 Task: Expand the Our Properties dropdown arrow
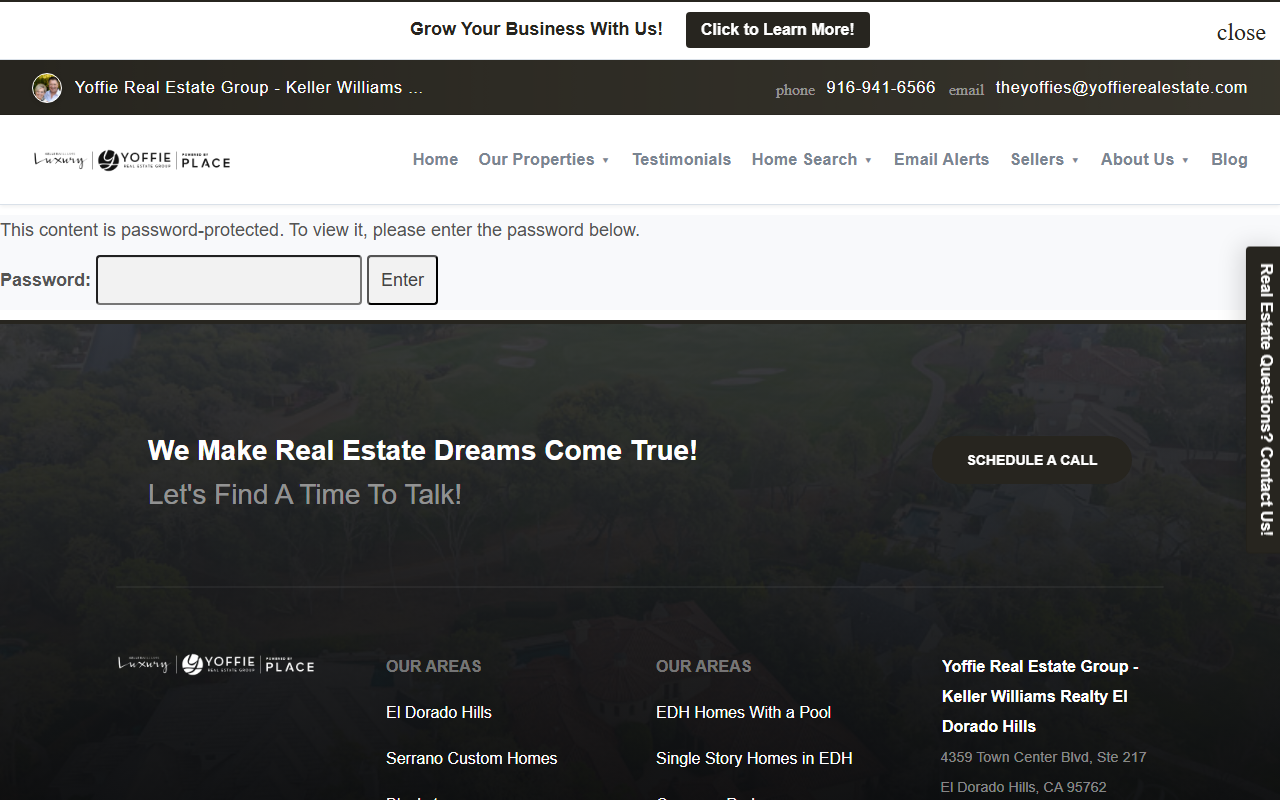tap(605, 161)
